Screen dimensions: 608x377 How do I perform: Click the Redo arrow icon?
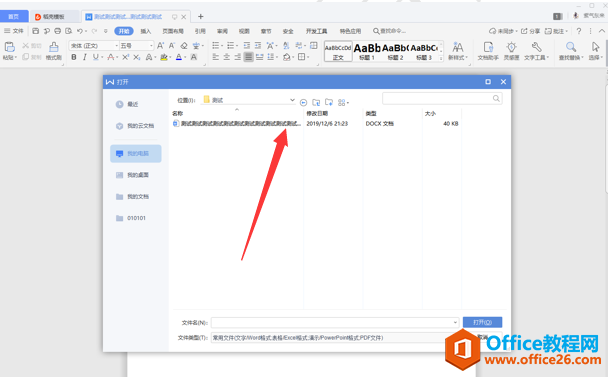pyautogui.click(x=94, y=31)
